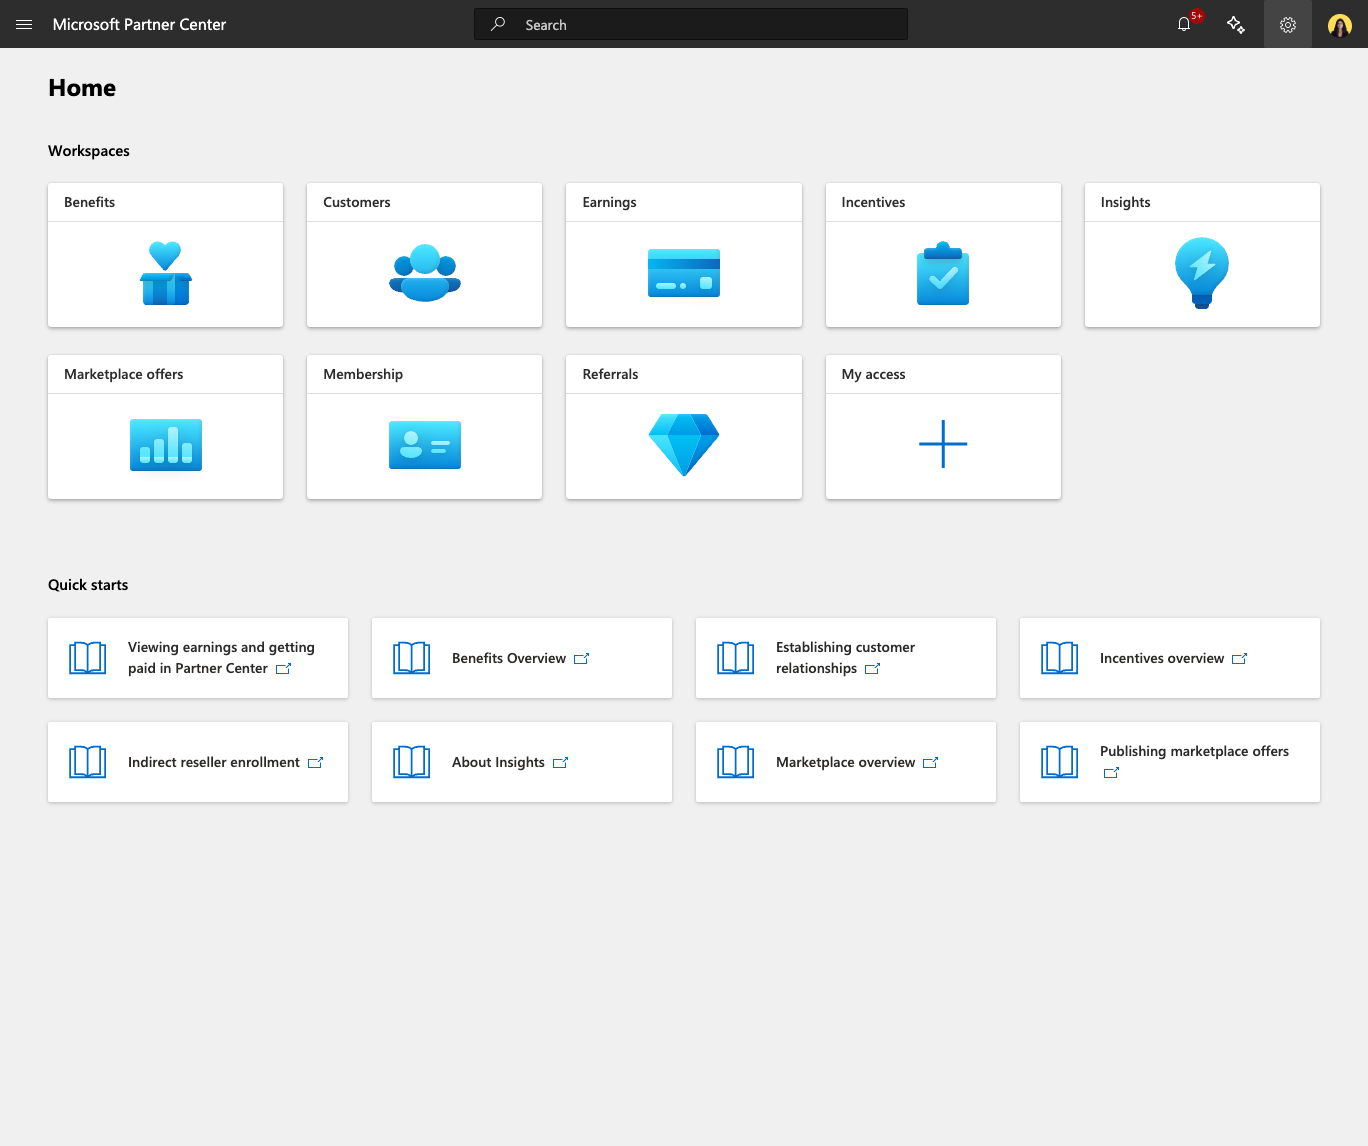Open the Marketplace offers chart icon
This screenshot has height=1146, width=1368.
[166, 445]
